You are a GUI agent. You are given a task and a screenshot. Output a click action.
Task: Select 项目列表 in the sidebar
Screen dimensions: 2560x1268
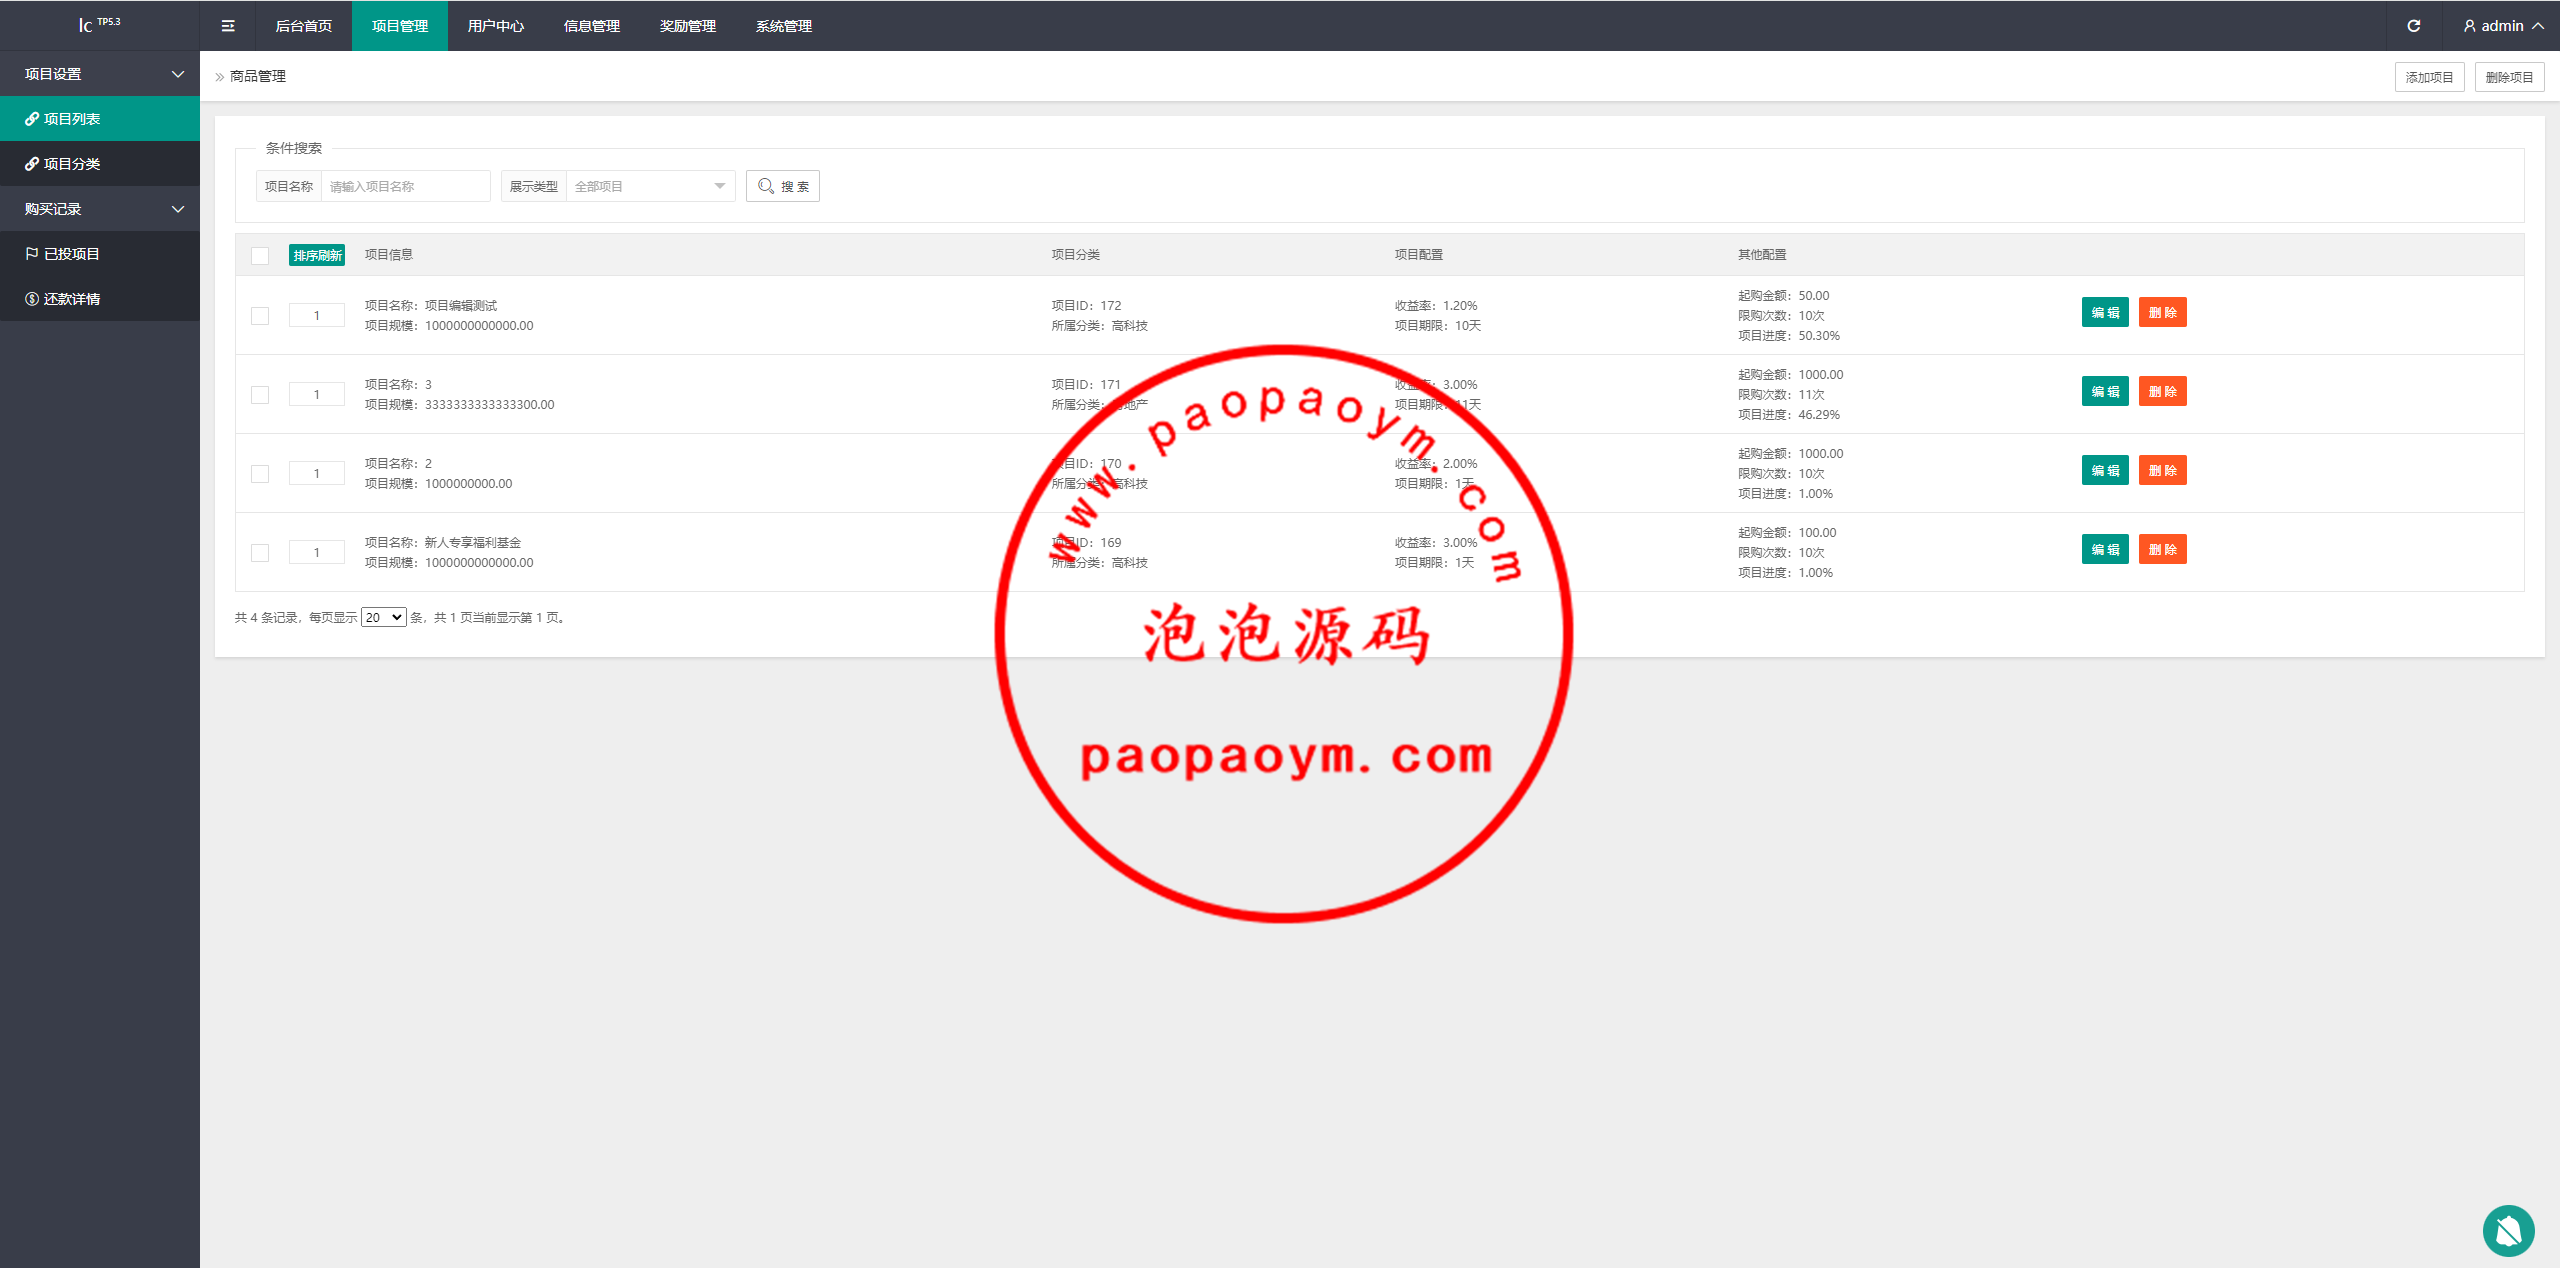100,119
